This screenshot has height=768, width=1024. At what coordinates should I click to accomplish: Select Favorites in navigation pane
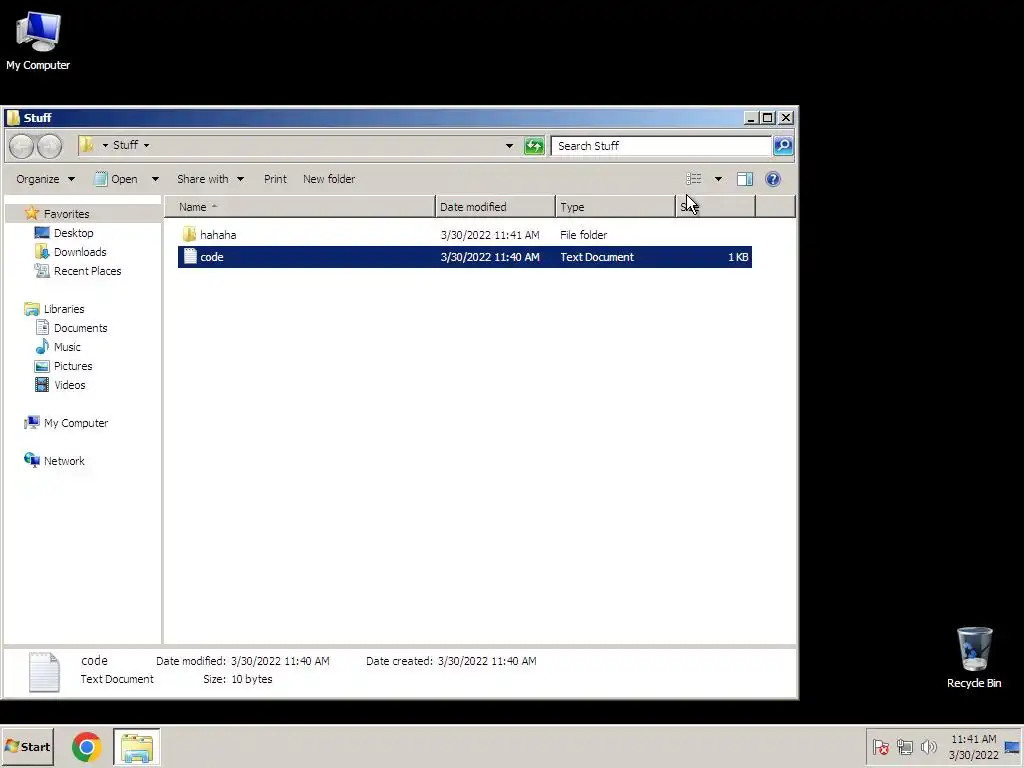(66, 214)
